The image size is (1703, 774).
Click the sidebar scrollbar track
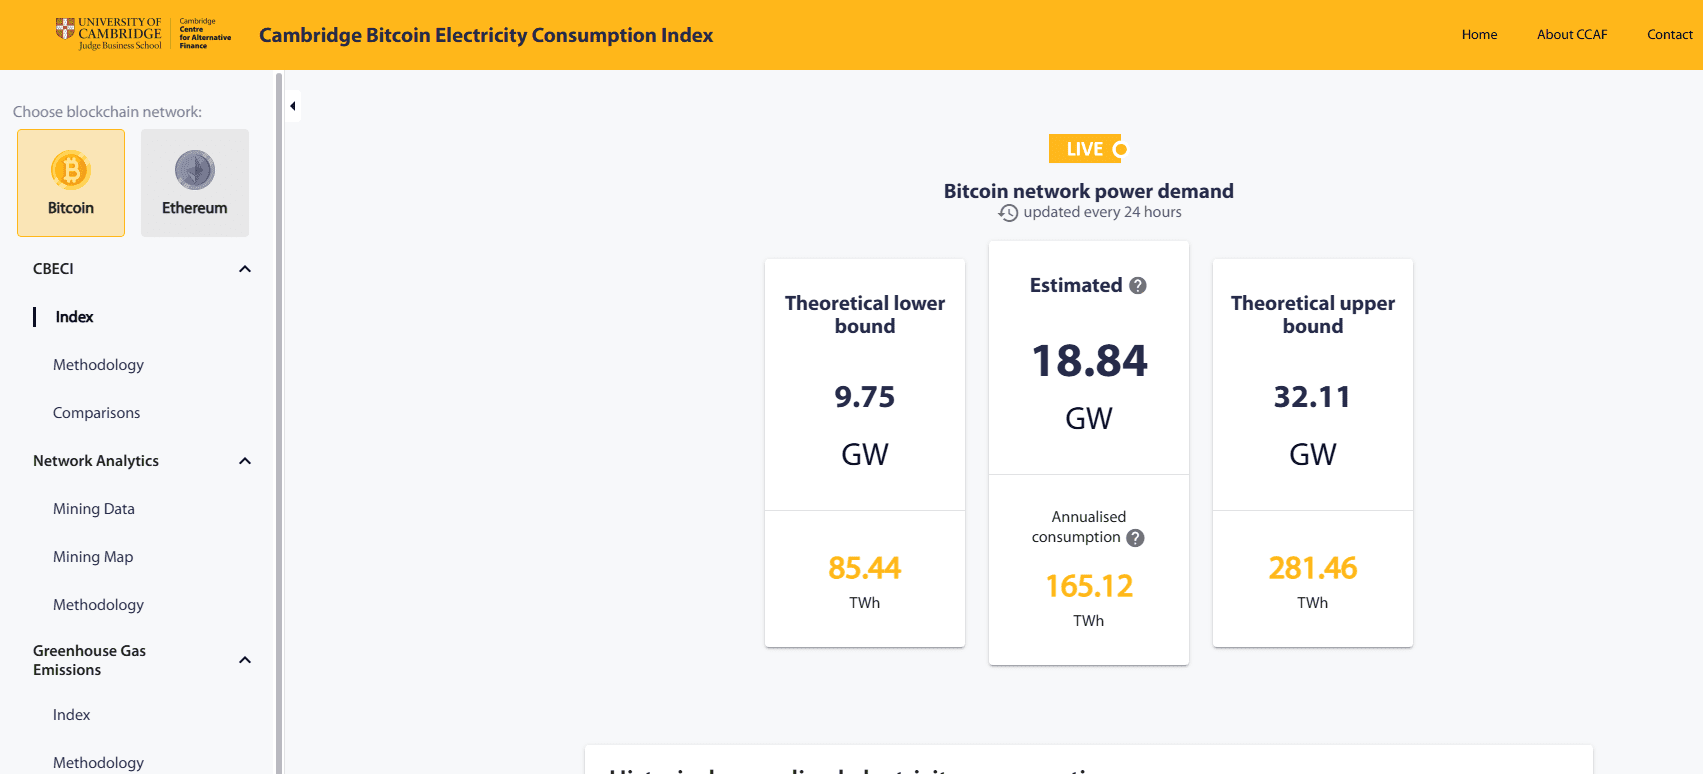[276, 400]
